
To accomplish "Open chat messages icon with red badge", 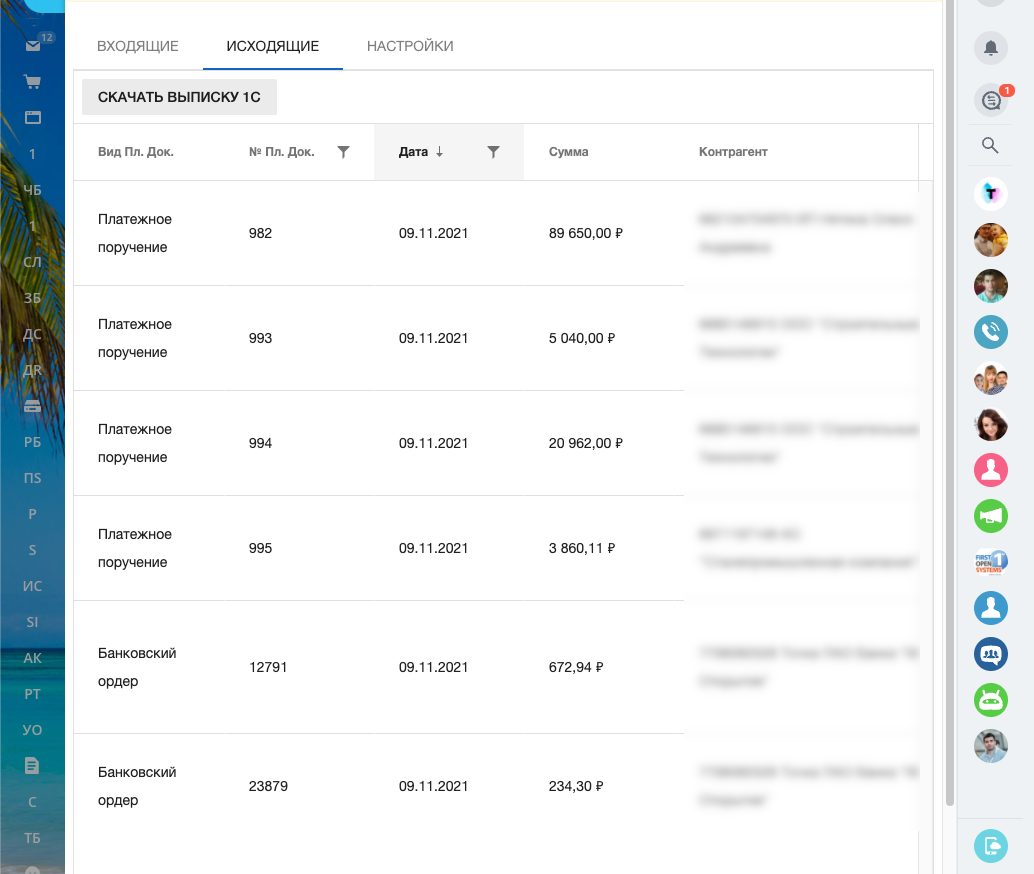I will (990, 100).
